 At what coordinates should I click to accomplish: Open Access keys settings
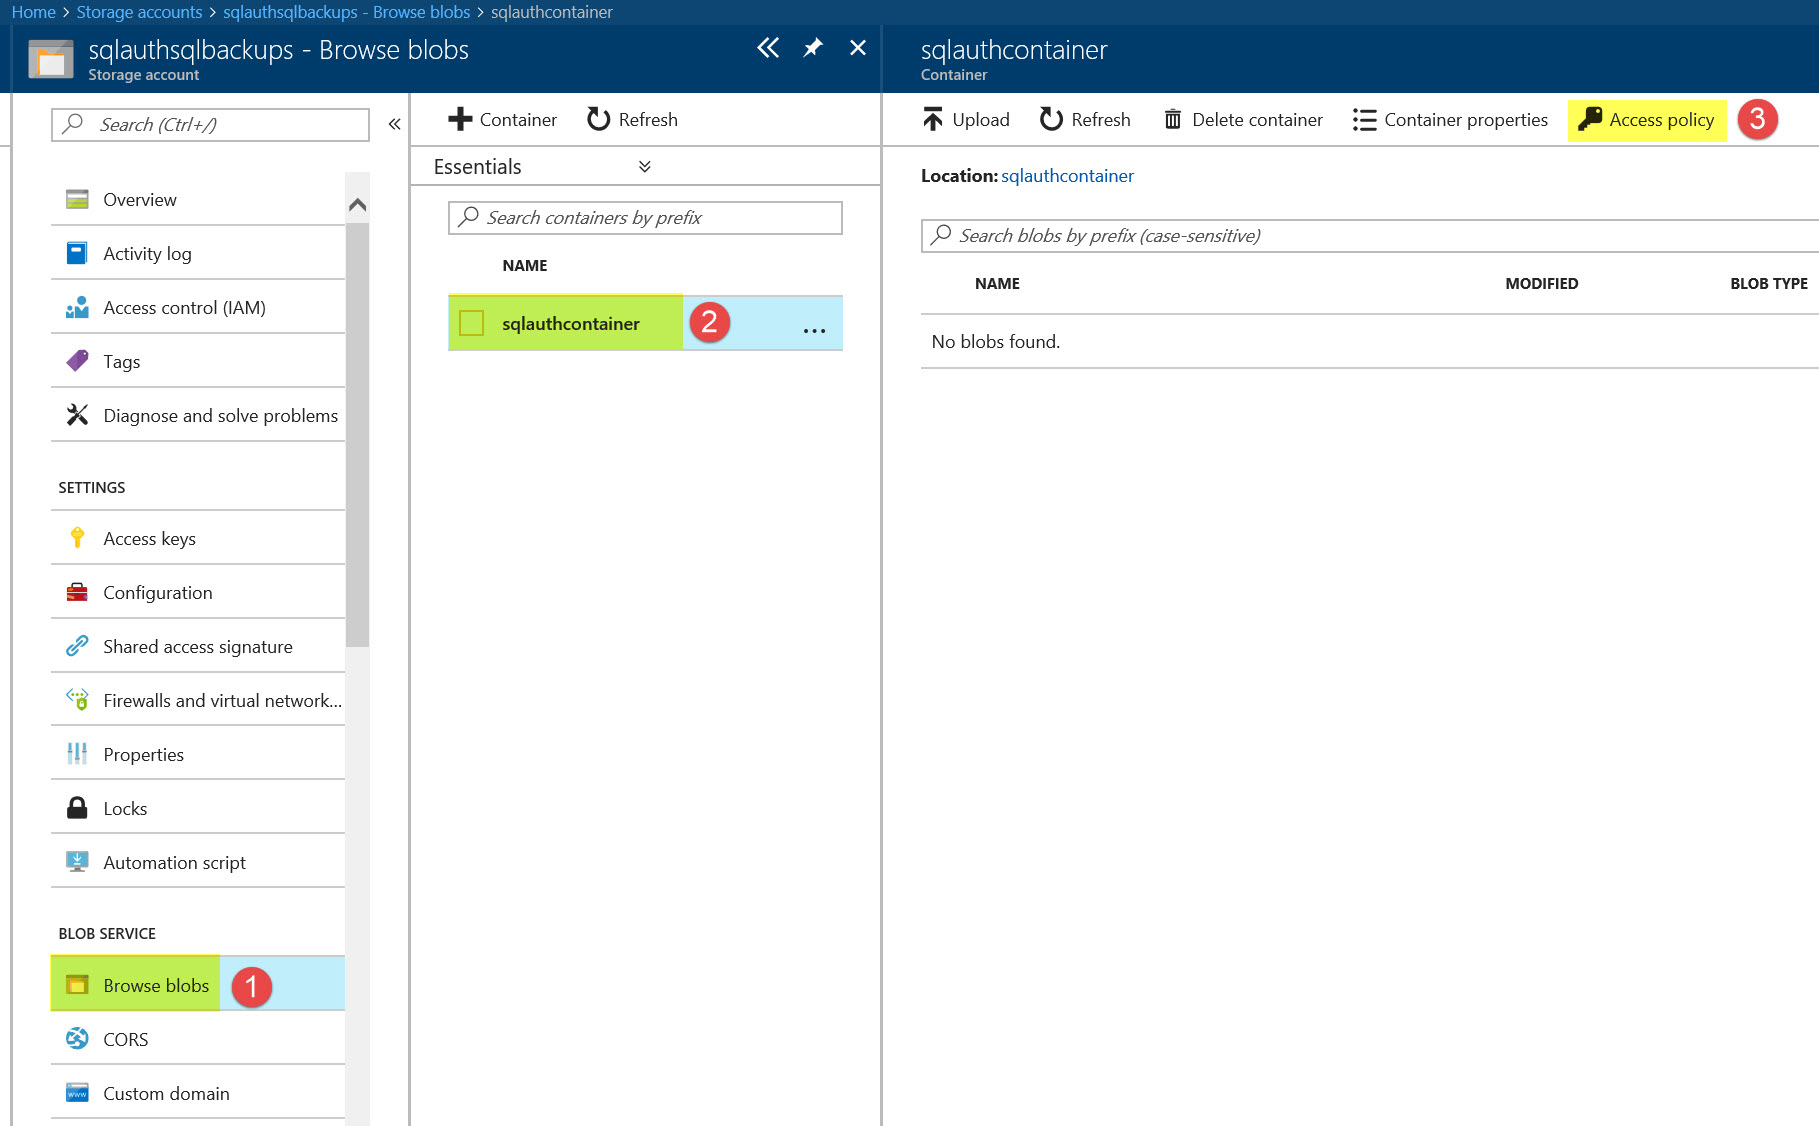coord(198,538)
